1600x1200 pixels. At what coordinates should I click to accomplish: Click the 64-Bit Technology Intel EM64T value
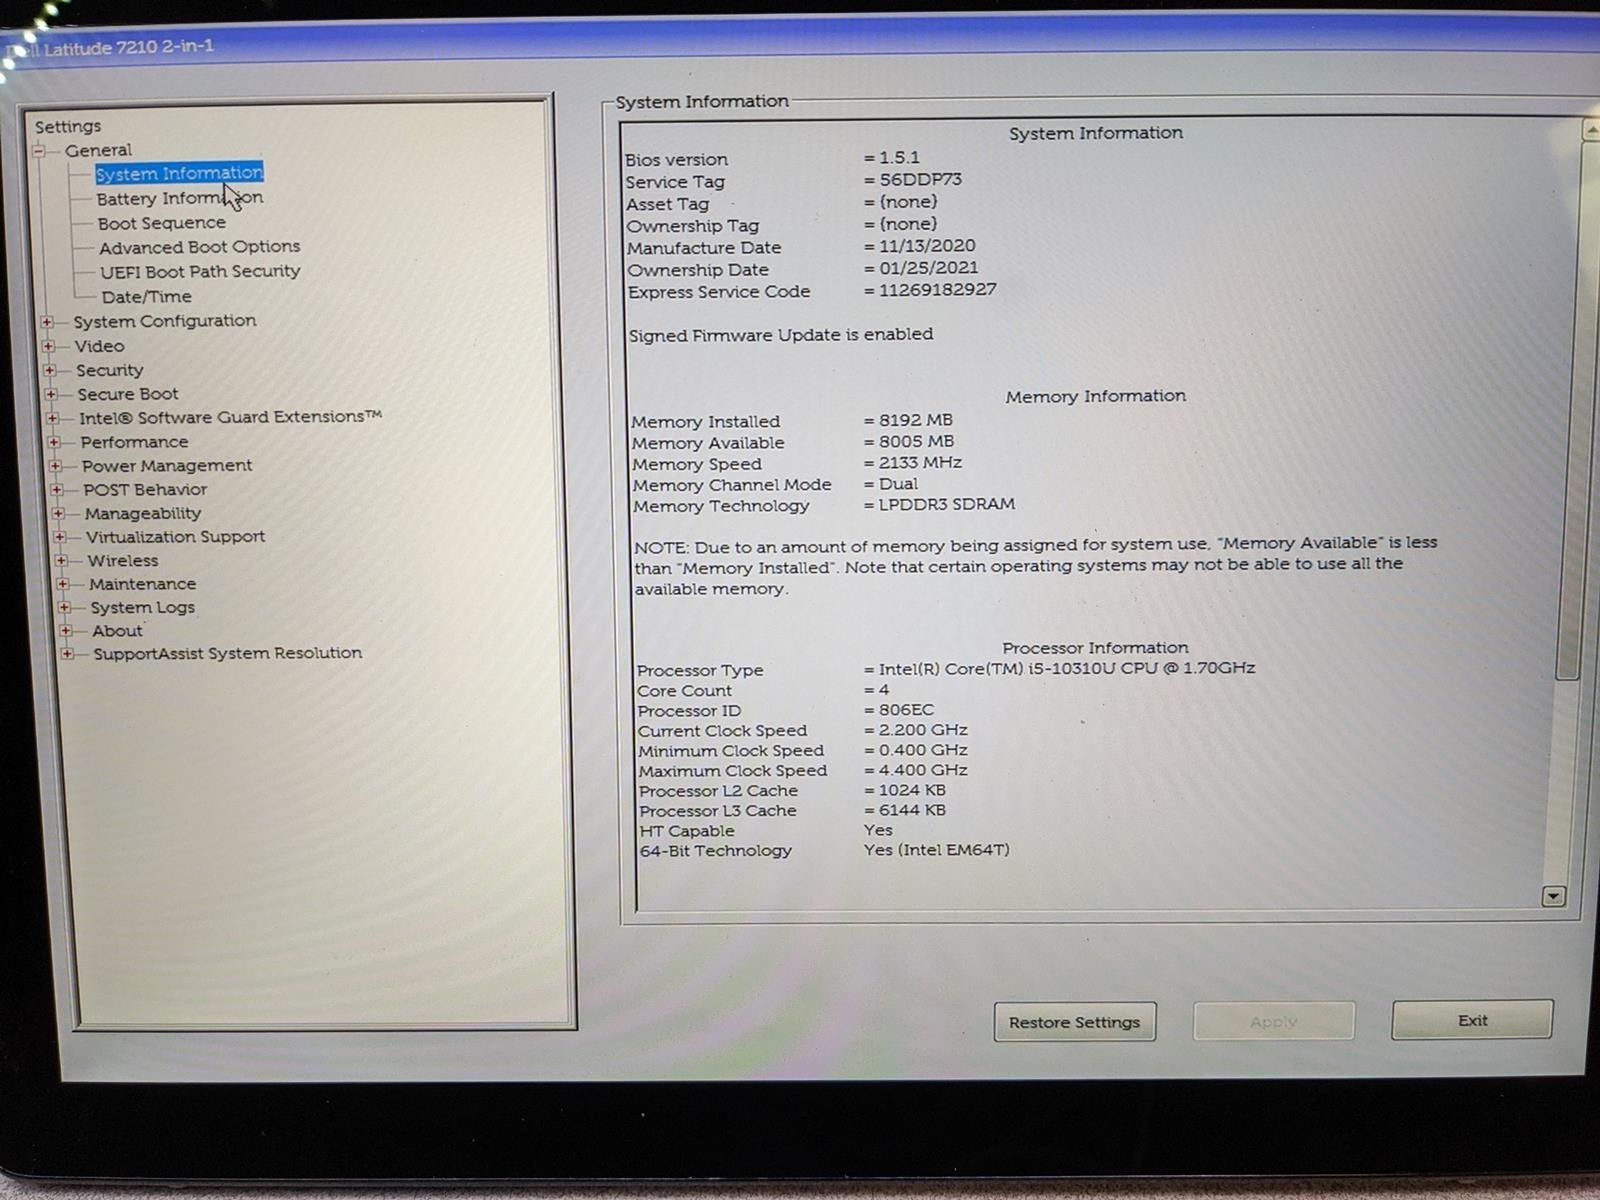click(937, 850)
